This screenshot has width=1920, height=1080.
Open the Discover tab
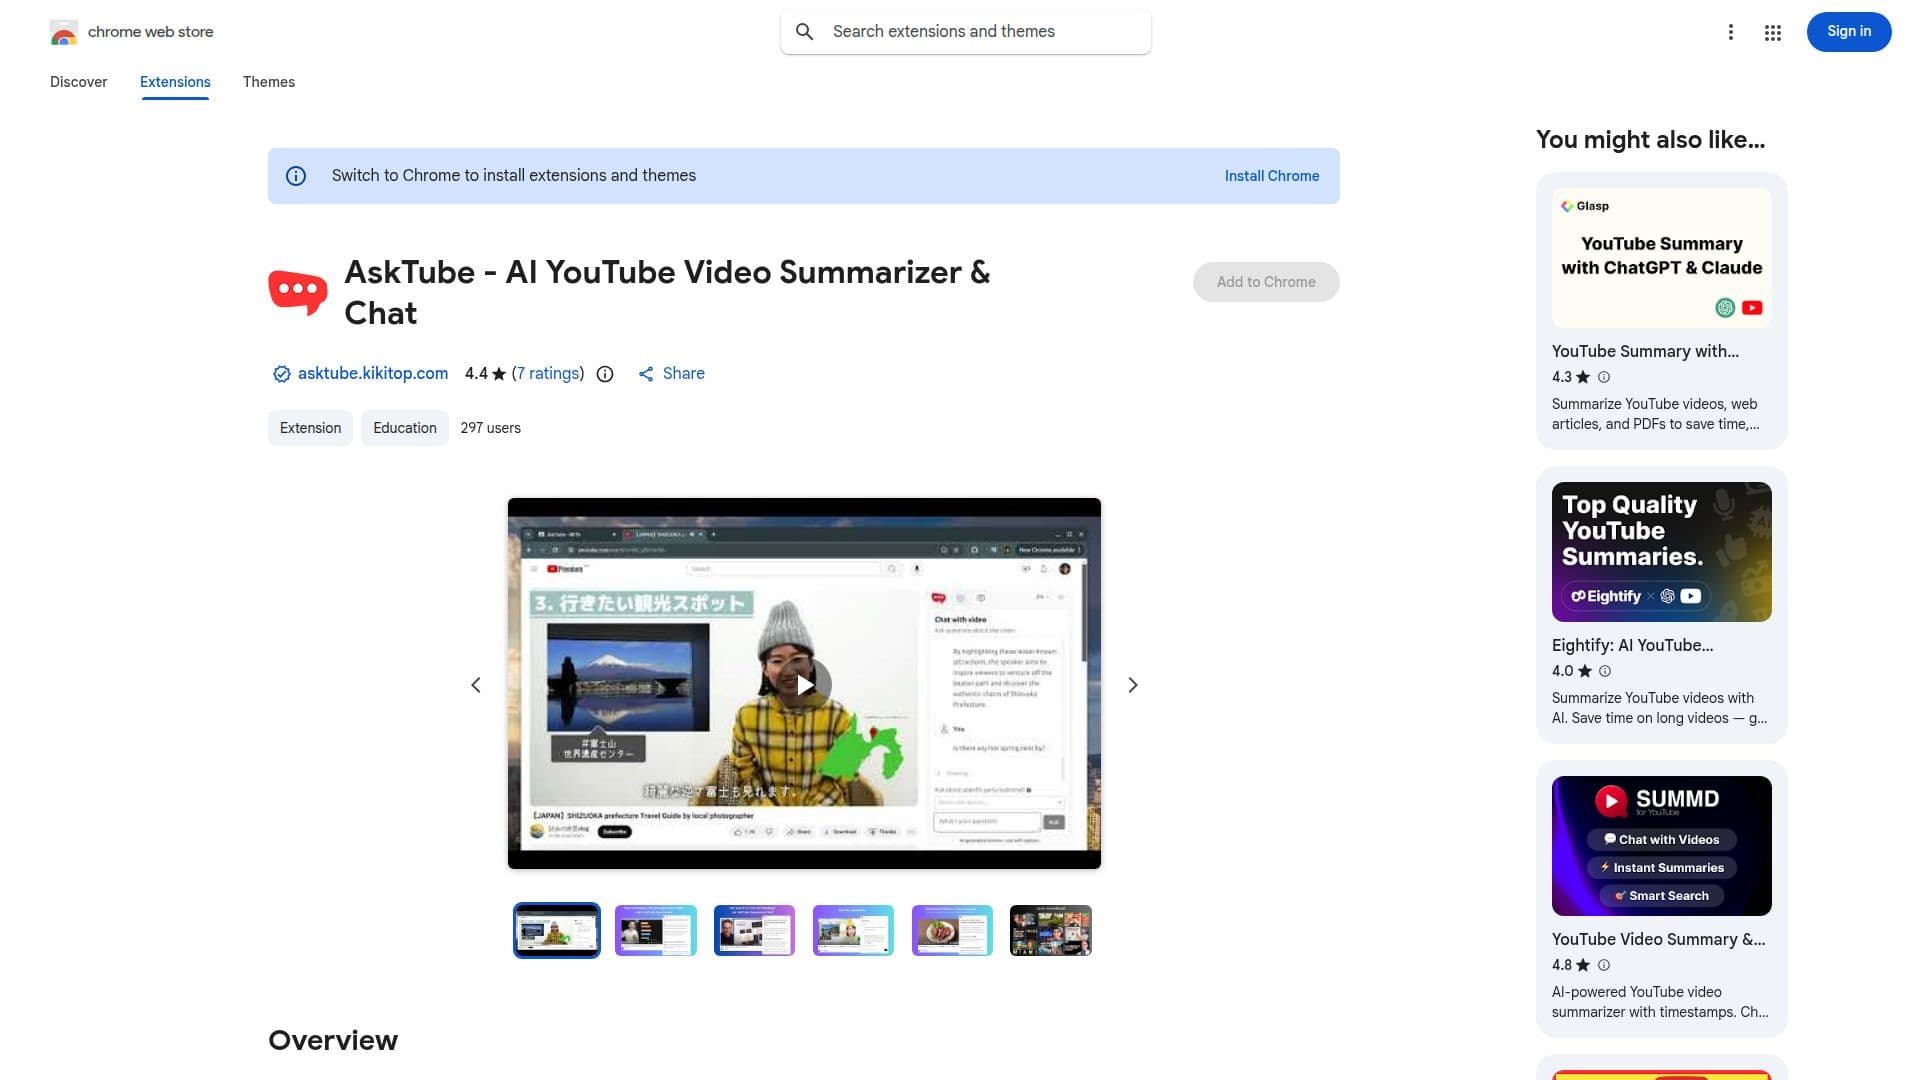tap(79, 82)
